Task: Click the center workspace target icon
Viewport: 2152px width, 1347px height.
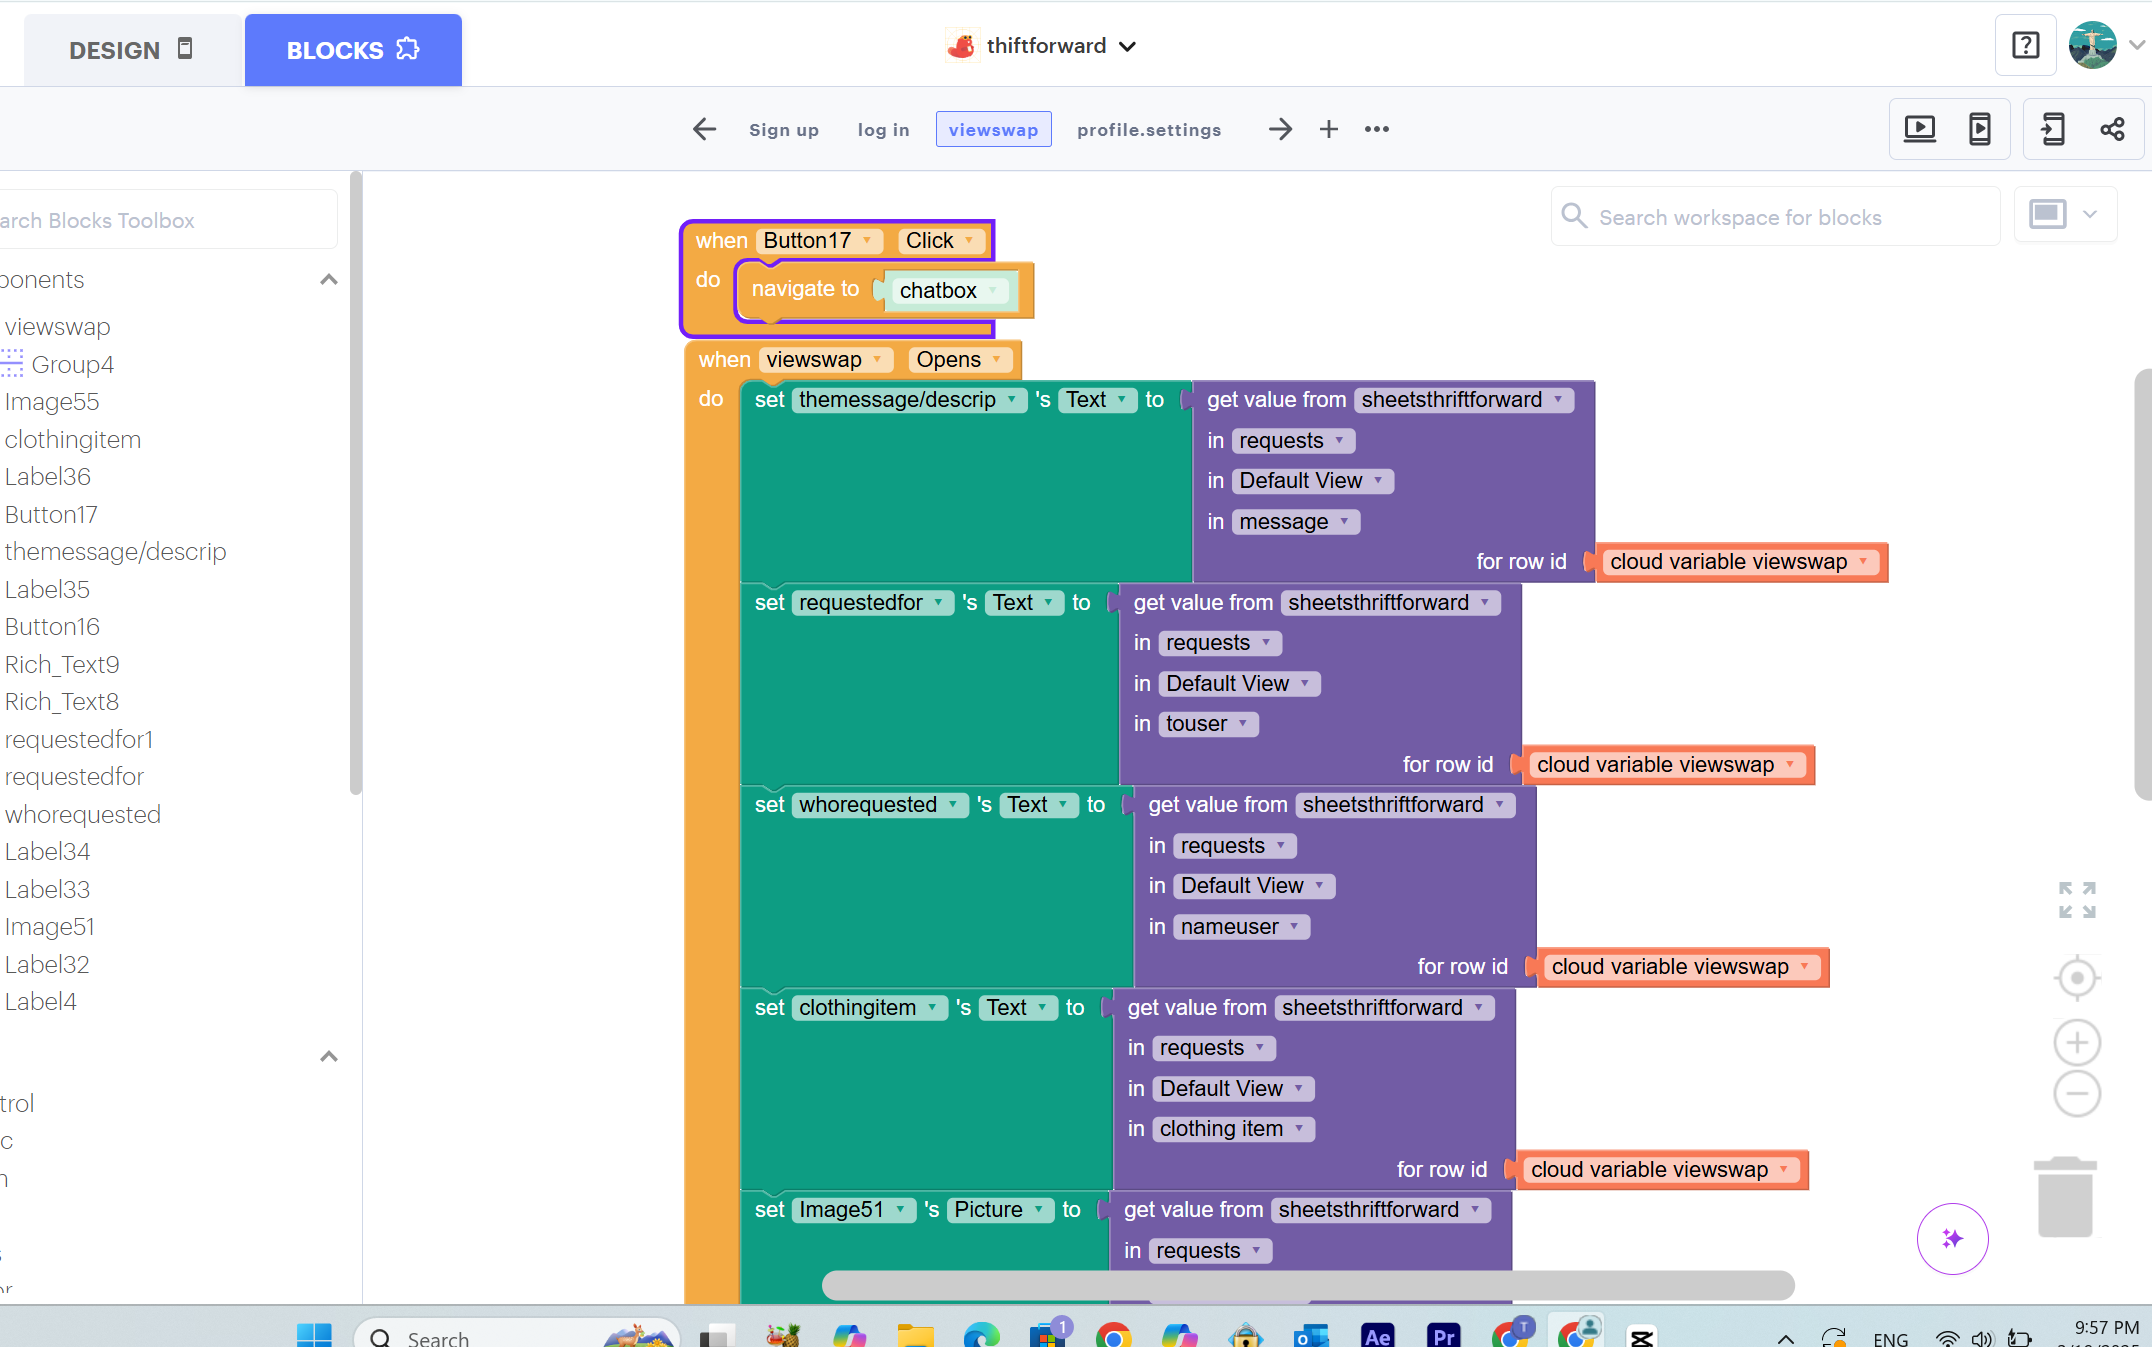Action: (2076, 977)
